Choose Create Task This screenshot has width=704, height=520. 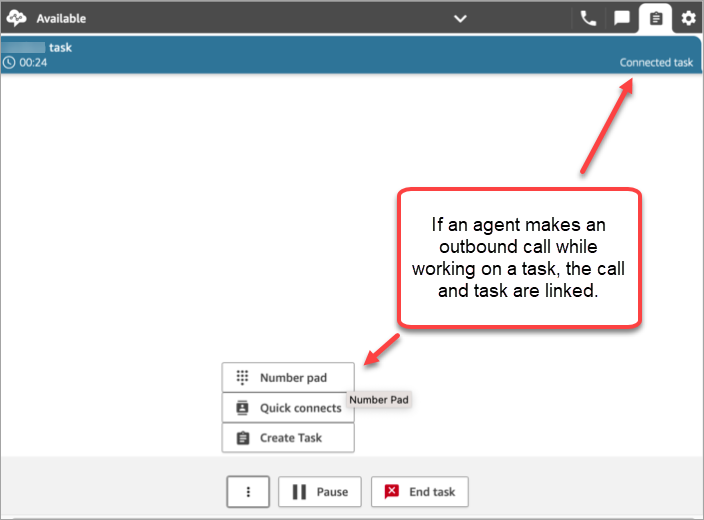coord(288,438)
